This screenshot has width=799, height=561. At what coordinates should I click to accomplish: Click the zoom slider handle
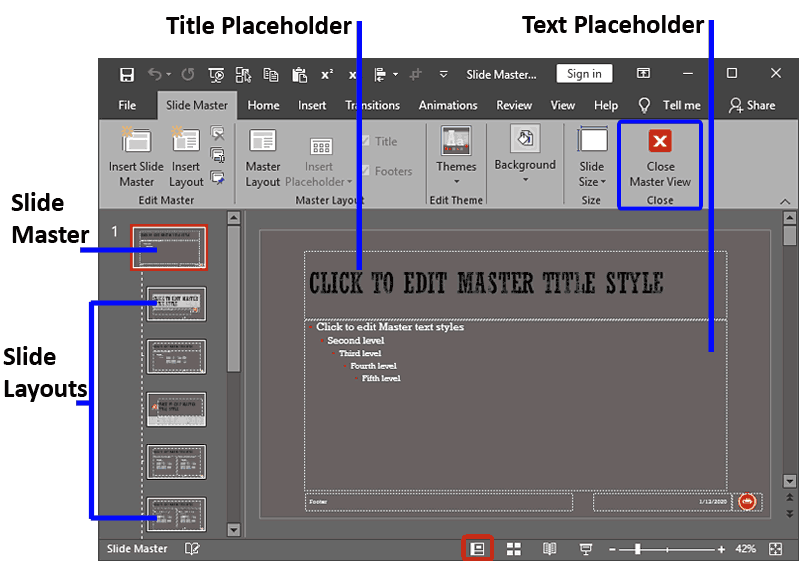point(637,549)
